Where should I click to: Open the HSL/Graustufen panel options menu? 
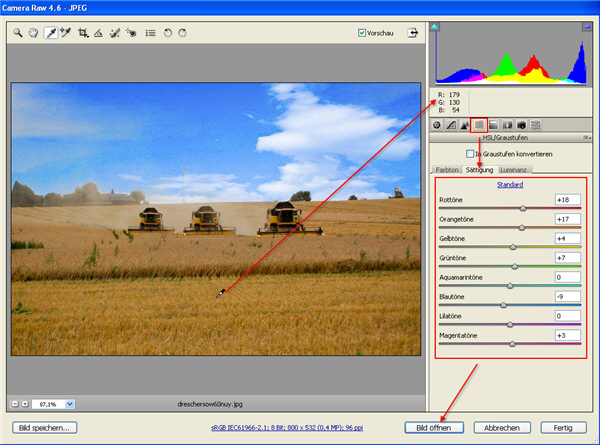(585, 137)
